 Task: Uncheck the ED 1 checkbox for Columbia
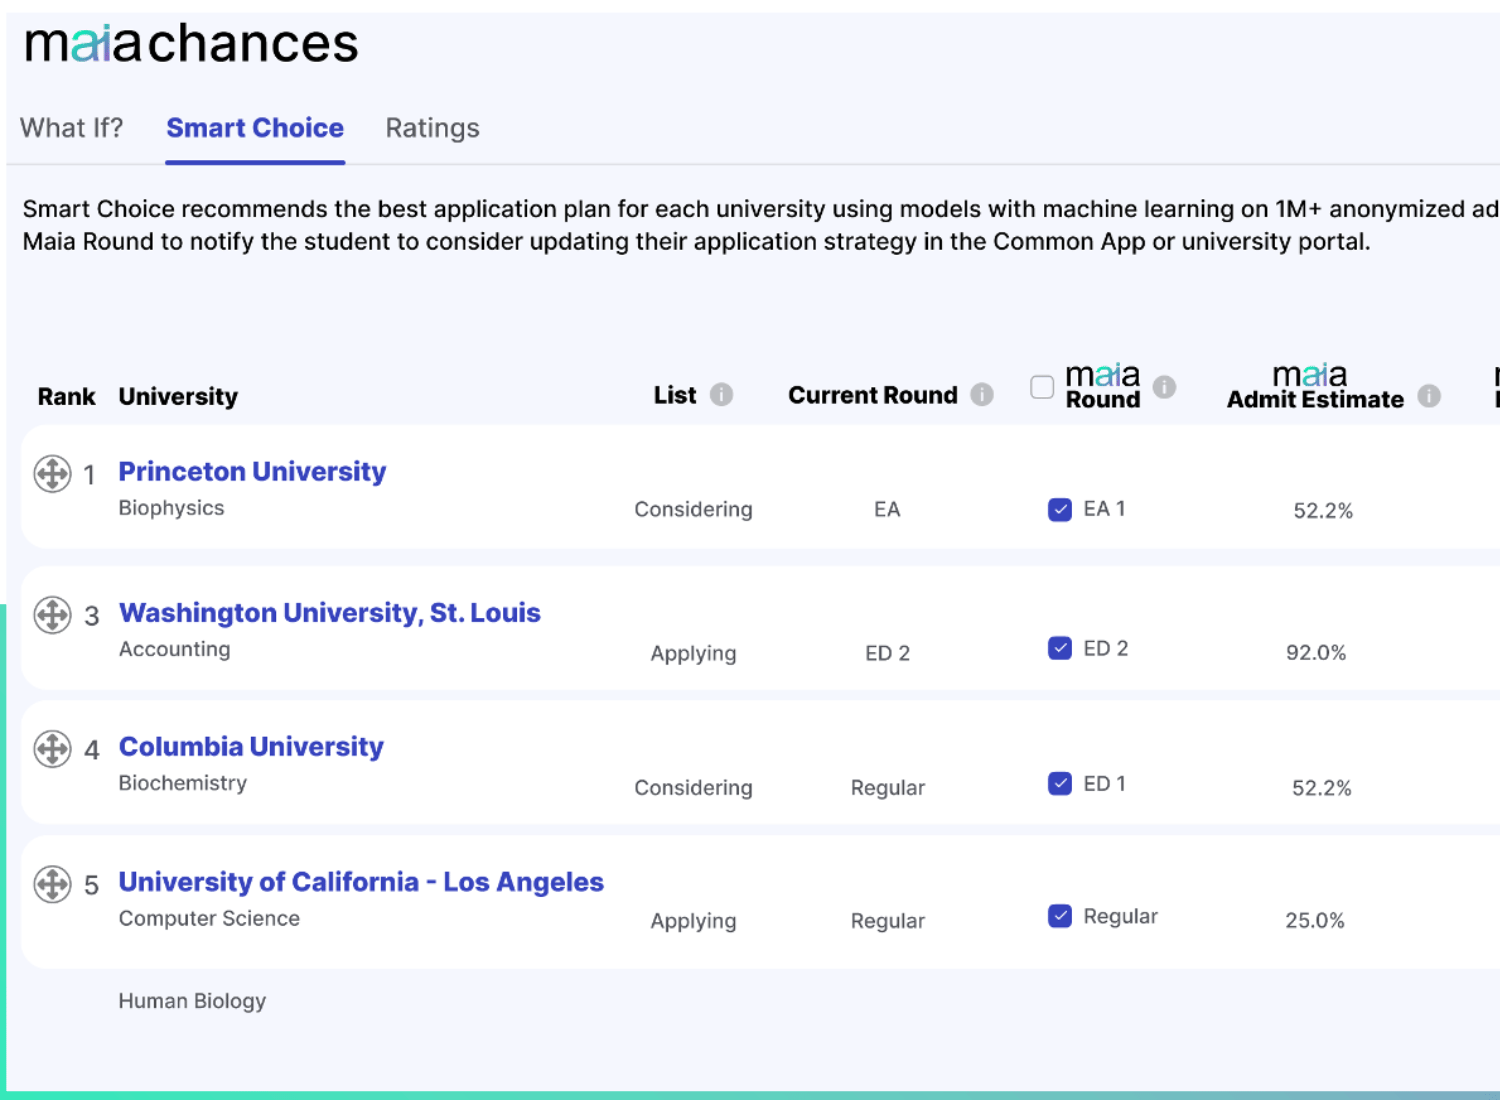click(1060, 783)
